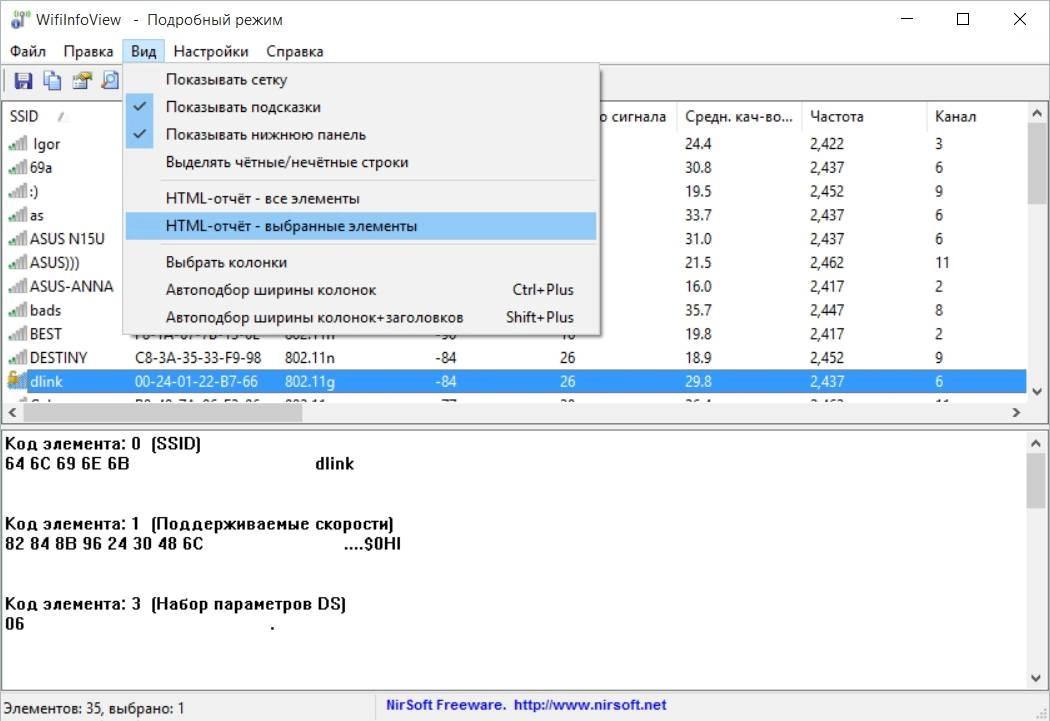Image resolution: width=1050 pixels, height=721 pixels.
Task: Select Автоподбор ширины колонок+заголовков entry
Action: click(361, 317)
